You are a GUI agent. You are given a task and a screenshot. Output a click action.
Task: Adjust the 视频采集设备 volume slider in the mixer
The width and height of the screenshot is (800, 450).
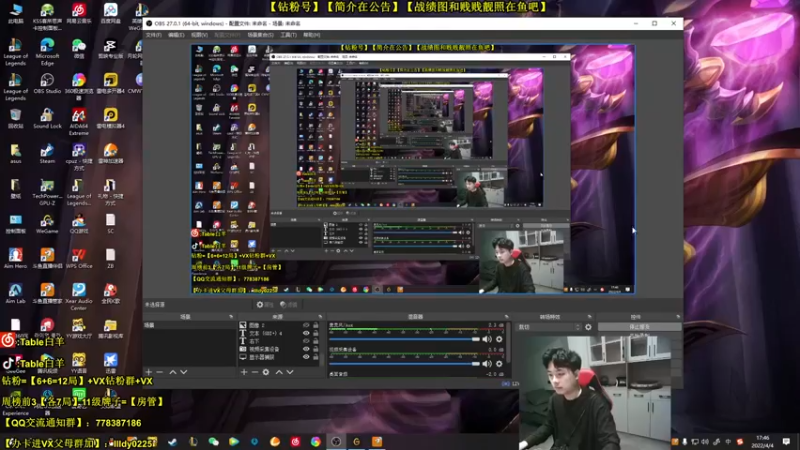(405, 364)
